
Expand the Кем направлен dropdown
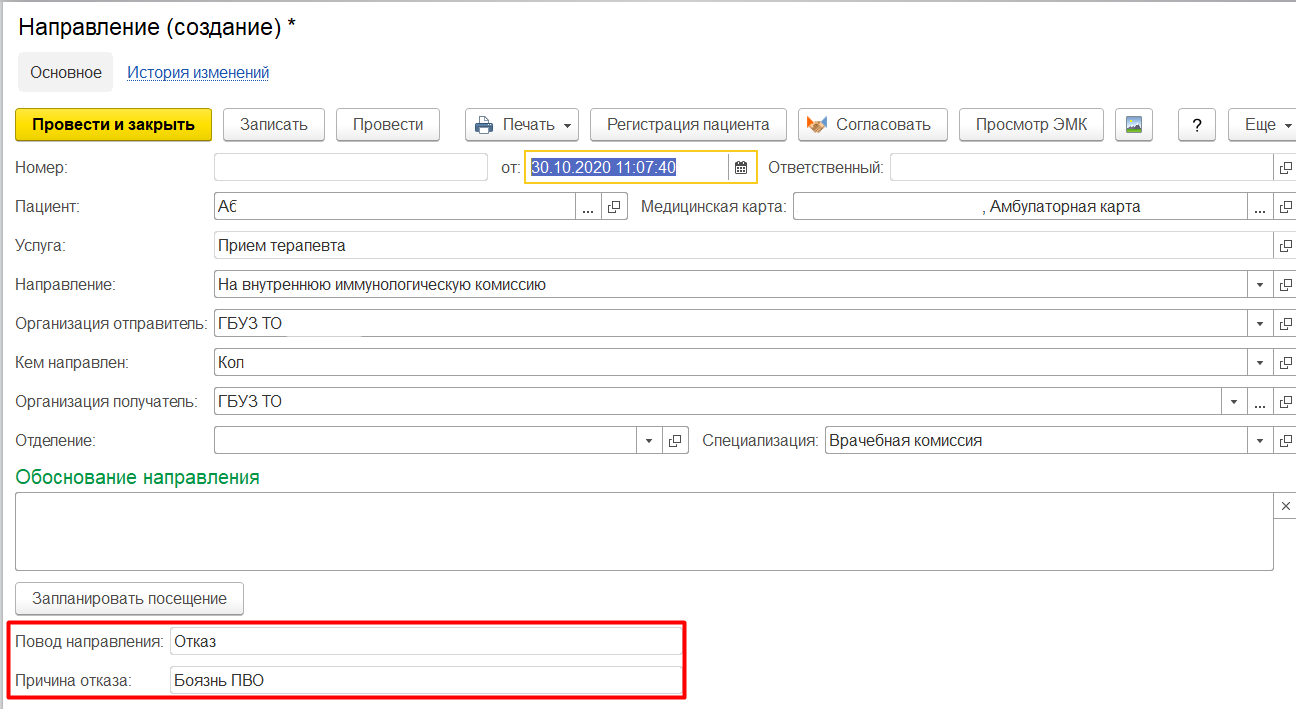point(1259,363)
